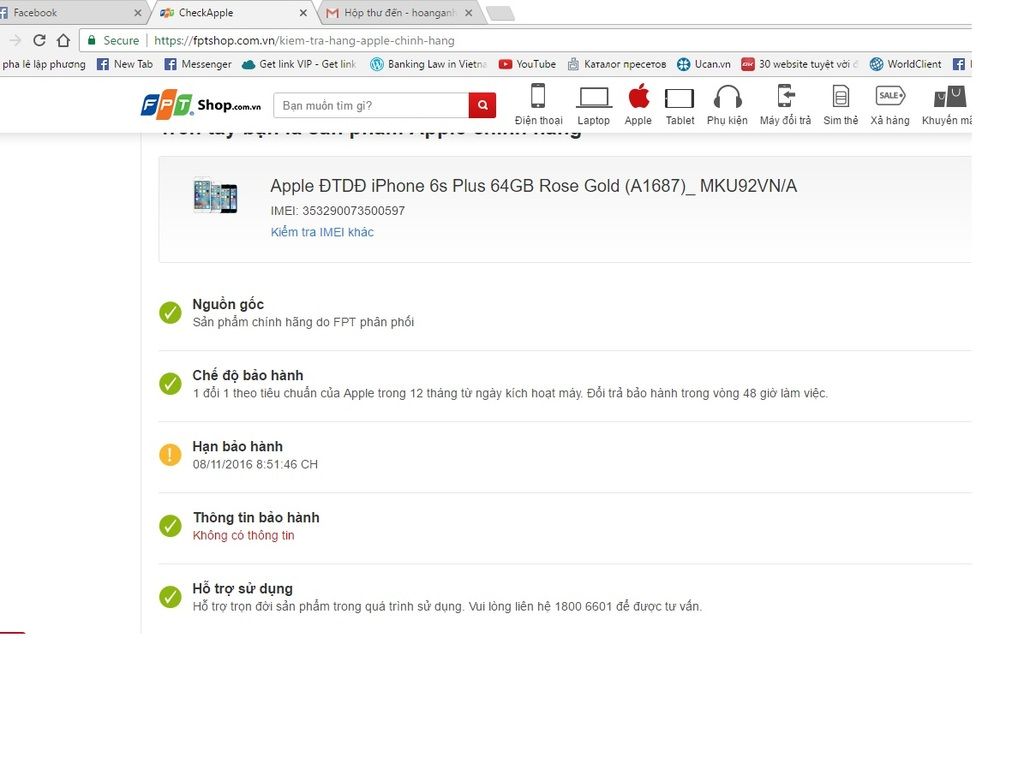Click the 'Thông tin bảo hành' heading

pyautogui.click(x=256, y=518)
